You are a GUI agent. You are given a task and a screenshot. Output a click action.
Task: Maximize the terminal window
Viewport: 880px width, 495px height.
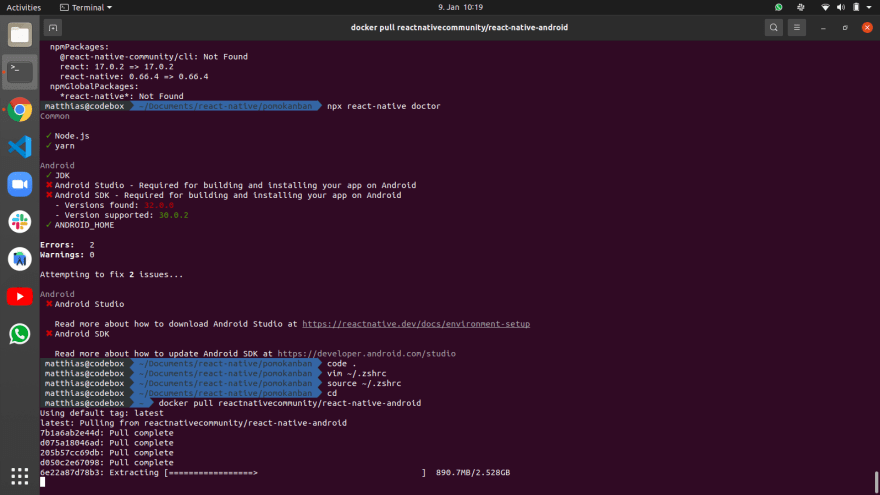(845, 28)
